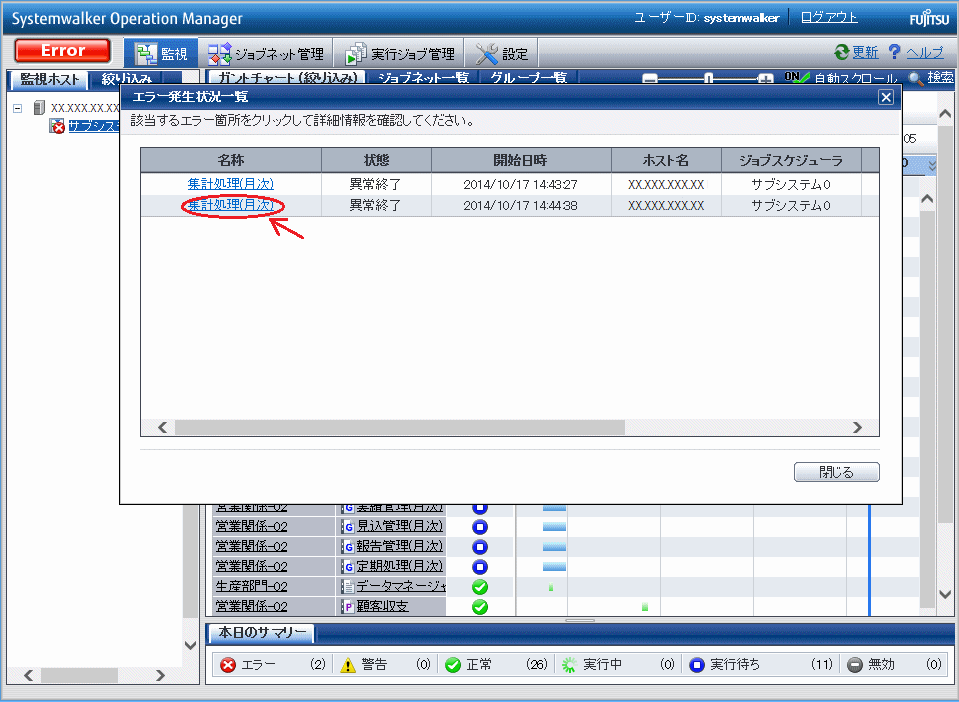959x702 pixels.
Task: Click 異常終了 status in the 14:43:27 row
Action: coord(375,184)
